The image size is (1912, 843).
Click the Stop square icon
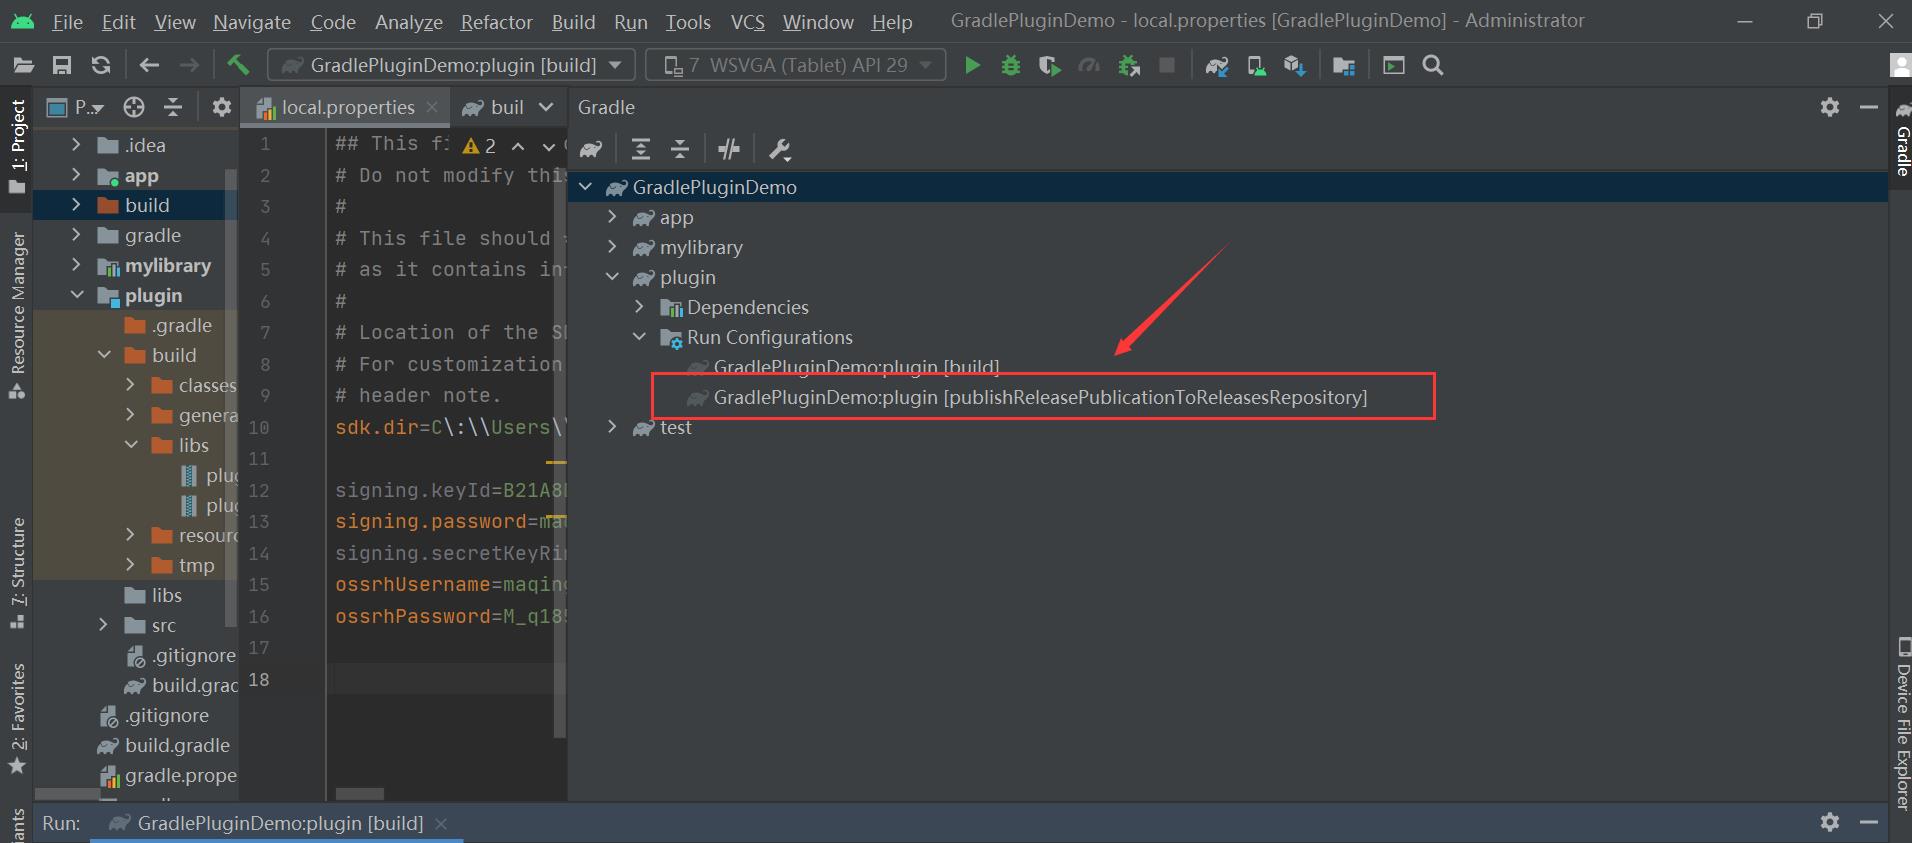pyautogui.click(x=1167, y=66)
